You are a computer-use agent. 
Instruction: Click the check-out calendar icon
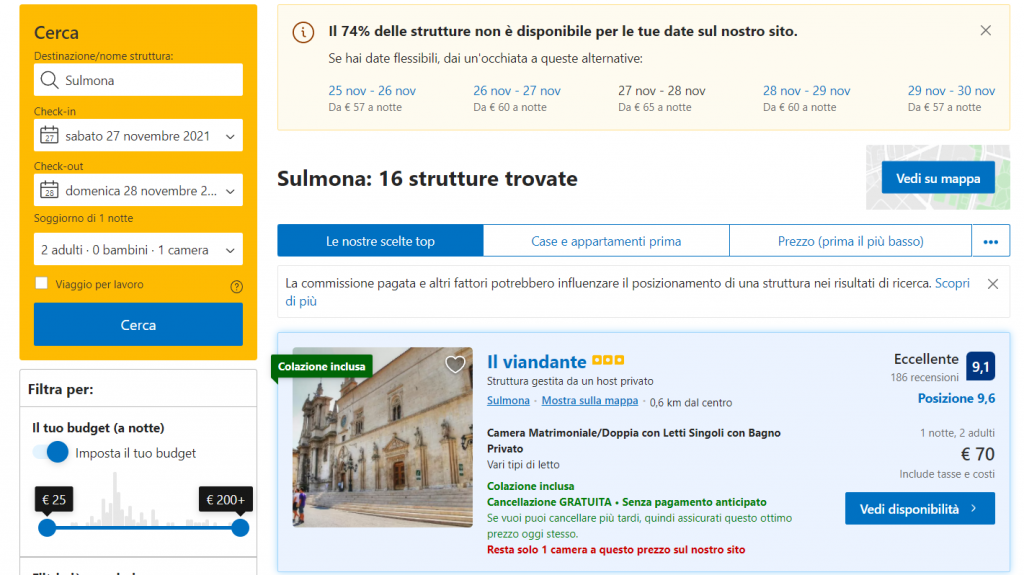[49, 190]
